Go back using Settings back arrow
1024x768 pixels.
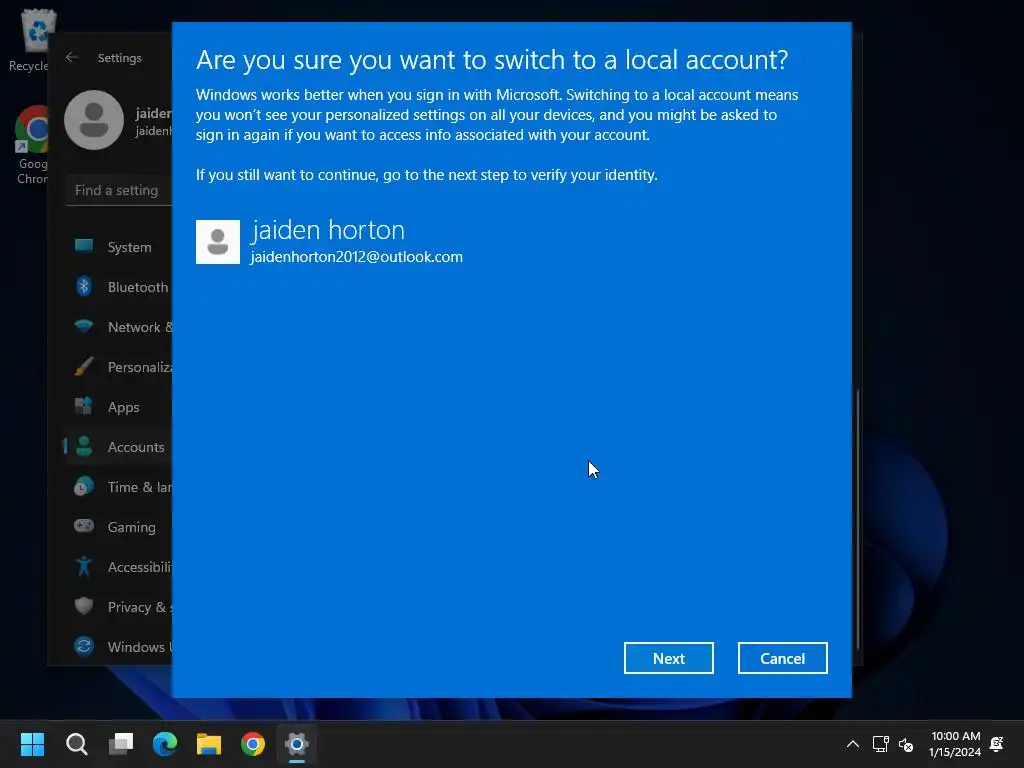click(x=72, y=57)
